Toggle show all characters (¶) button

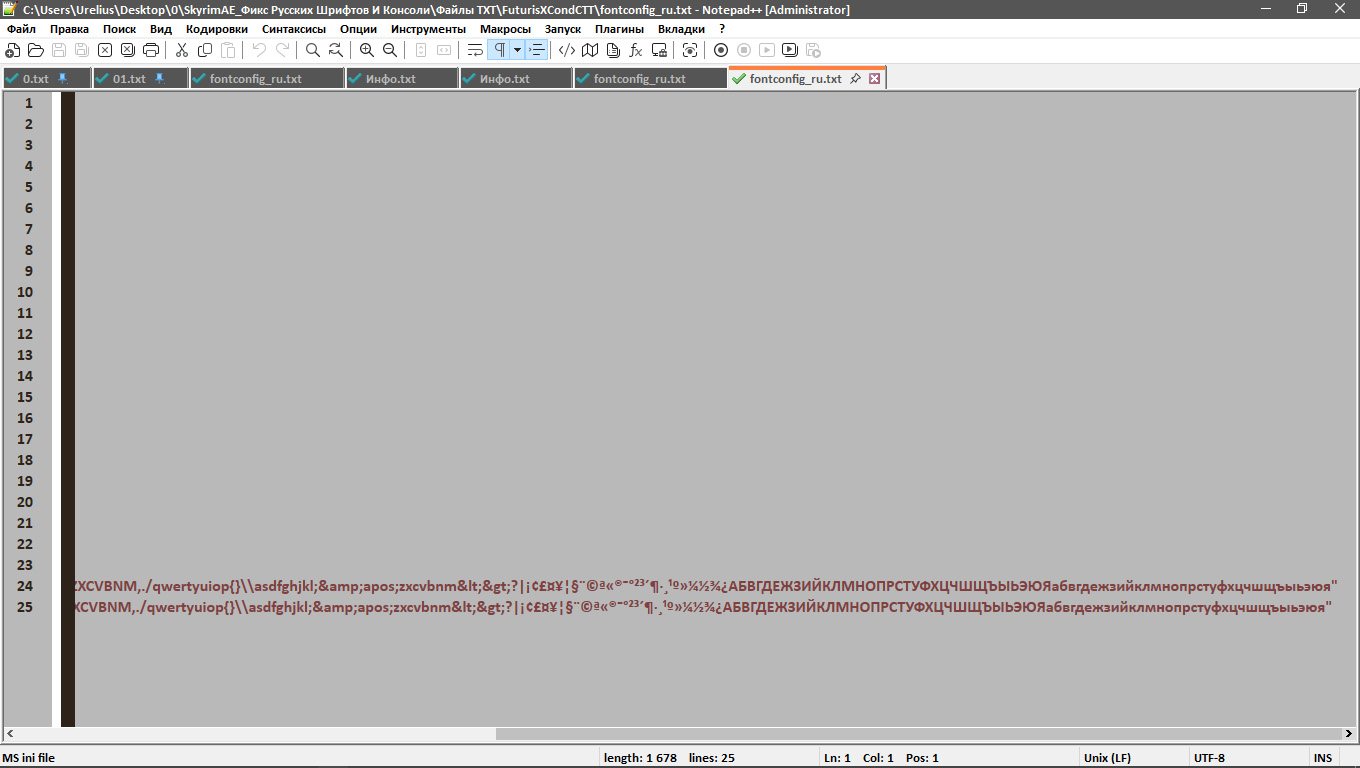[498, 50]
